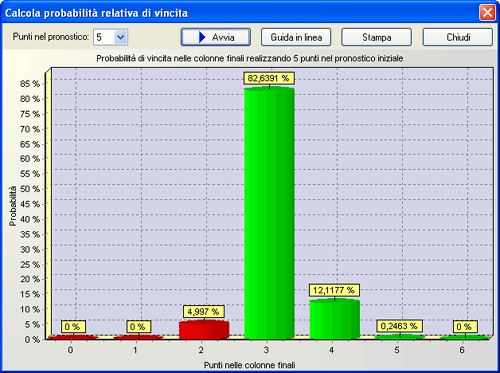Click the 10 % axis tick label
Viewport: 500px width, 373px height.
coord(30,310)
